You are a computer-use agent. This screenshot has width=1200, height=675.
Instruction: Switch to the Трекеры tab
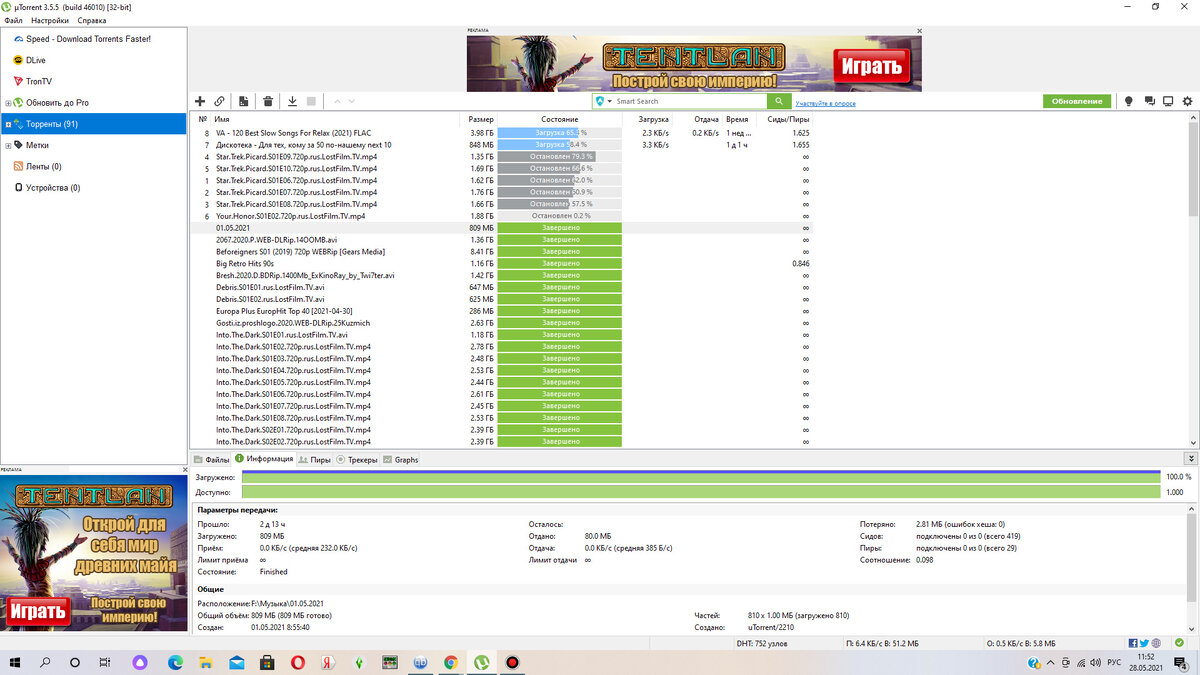(x=357, y=460)
